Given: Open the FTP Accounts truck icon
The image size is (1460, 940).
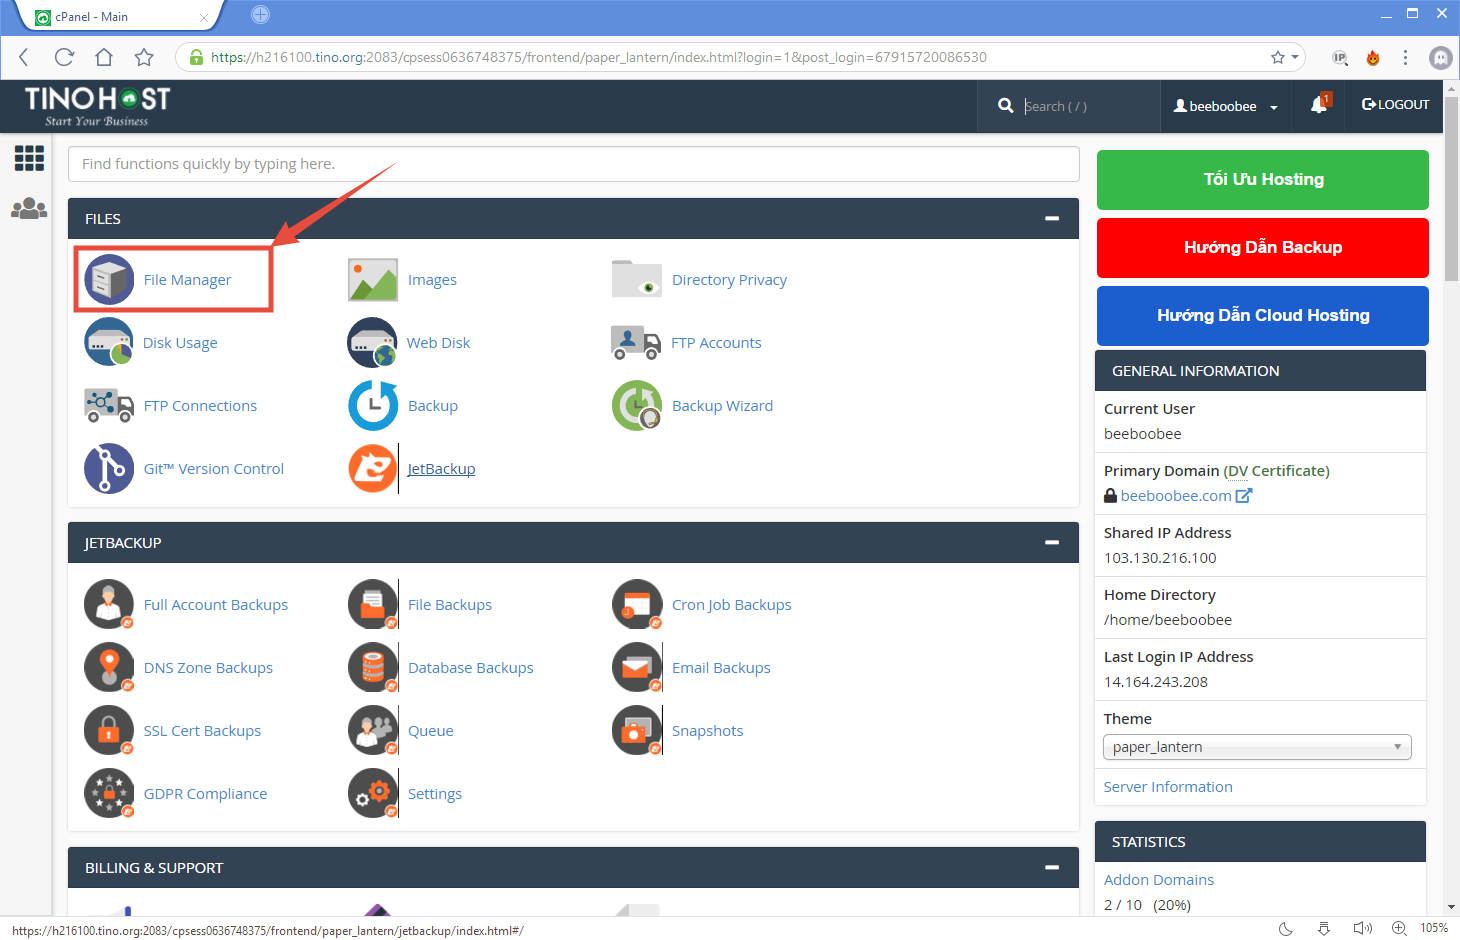Looking at the screenshot, I should (636, 342).
